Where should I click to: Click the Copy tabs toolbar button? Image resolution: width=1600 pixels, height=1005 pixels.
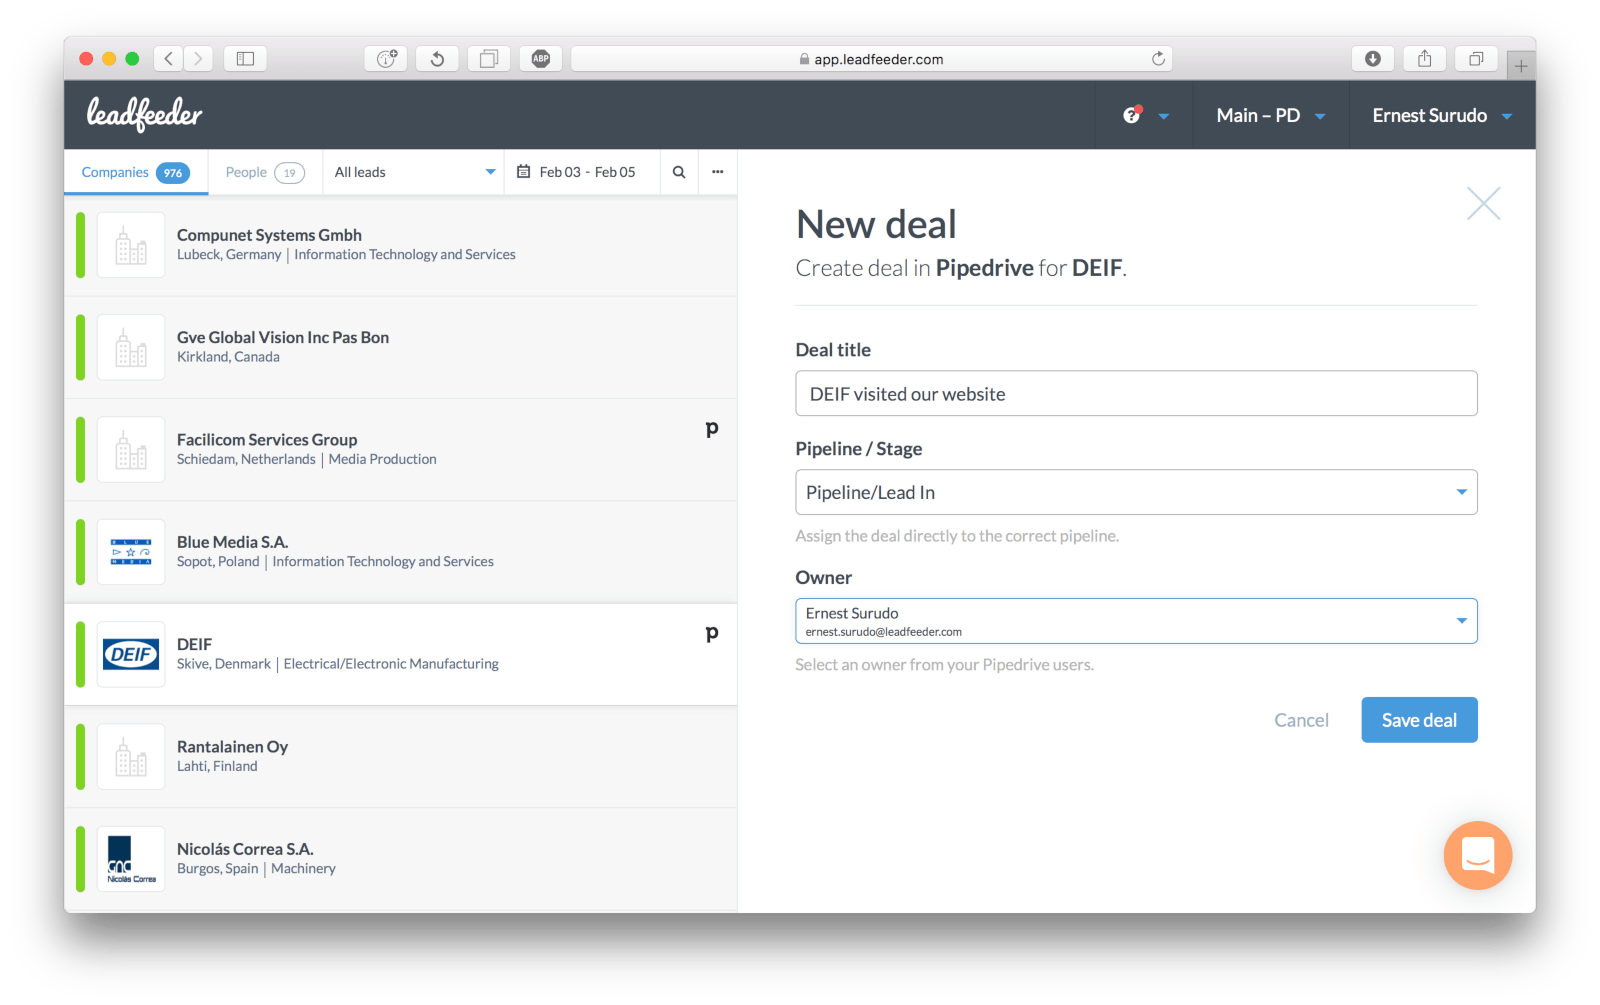point(489,59)
